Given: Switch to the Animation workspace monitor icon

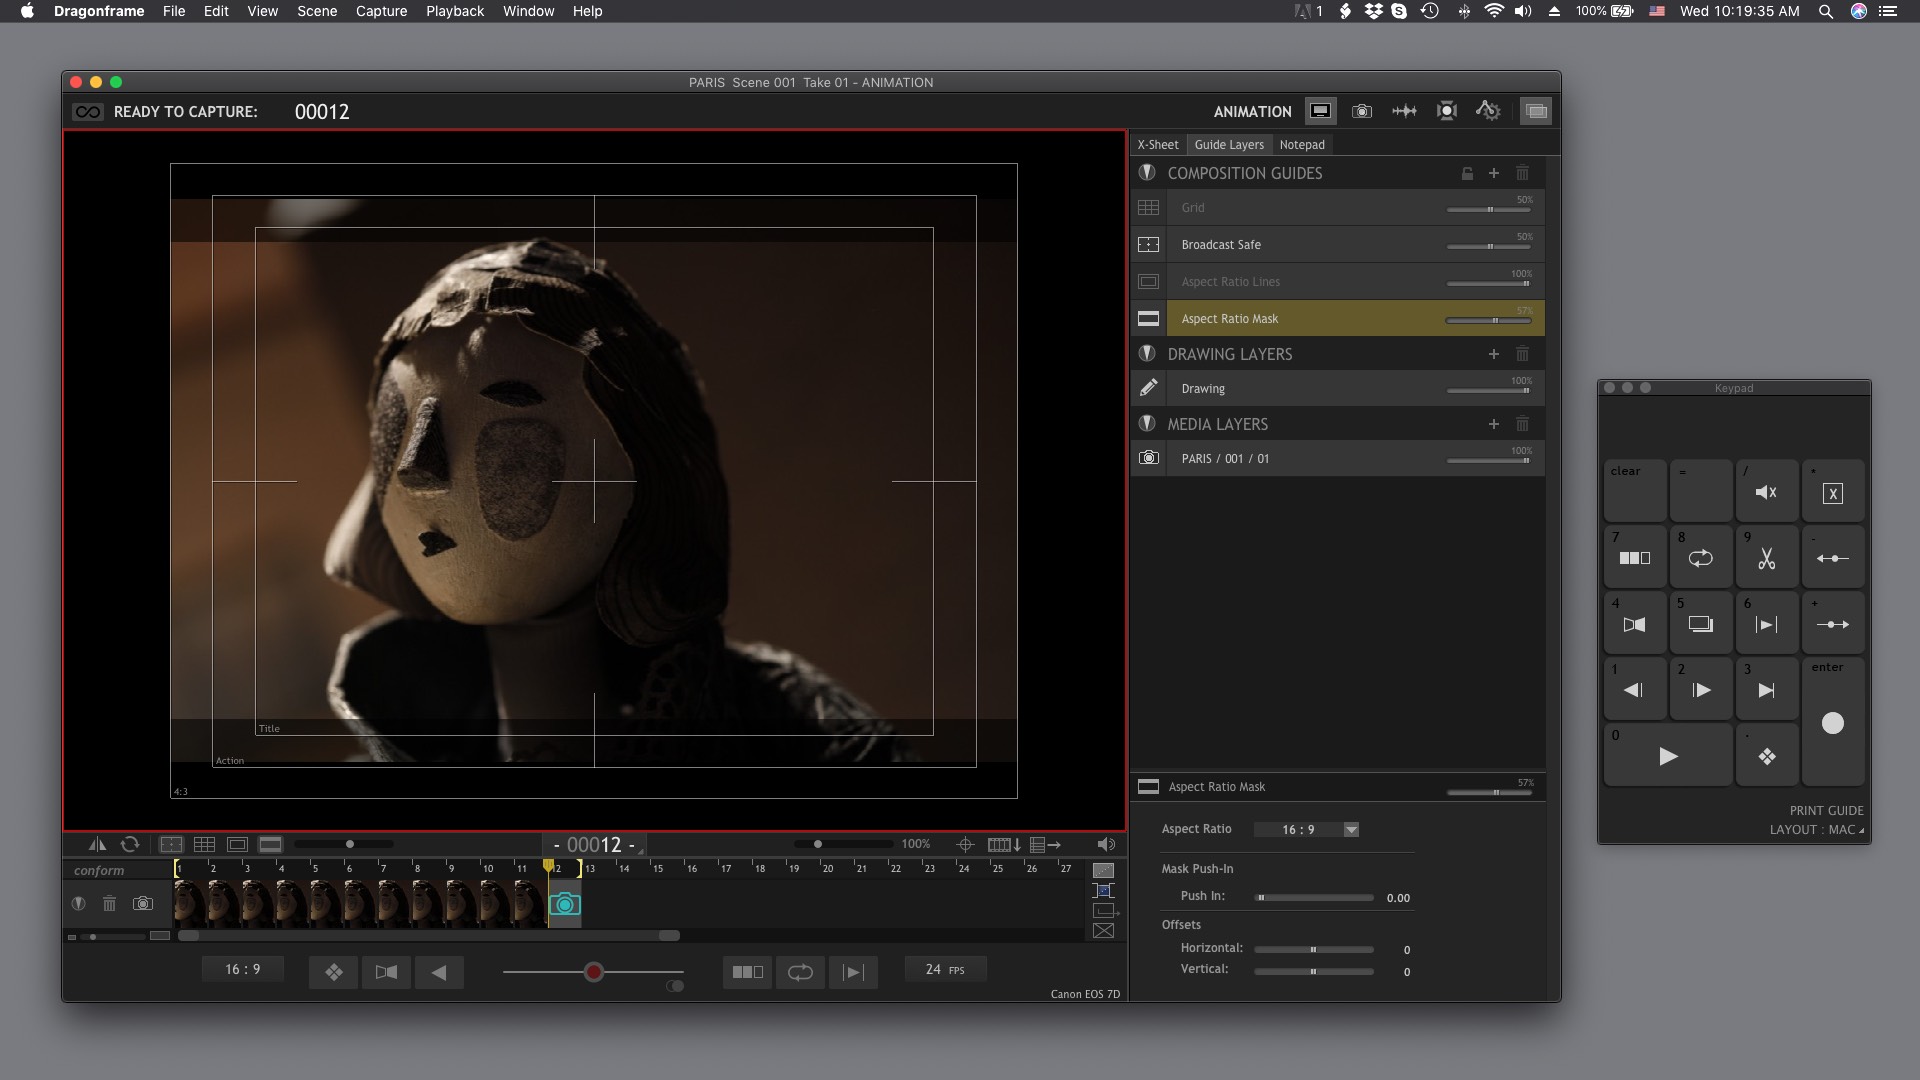Looking at the screenshot, I should click(1321, 111).
